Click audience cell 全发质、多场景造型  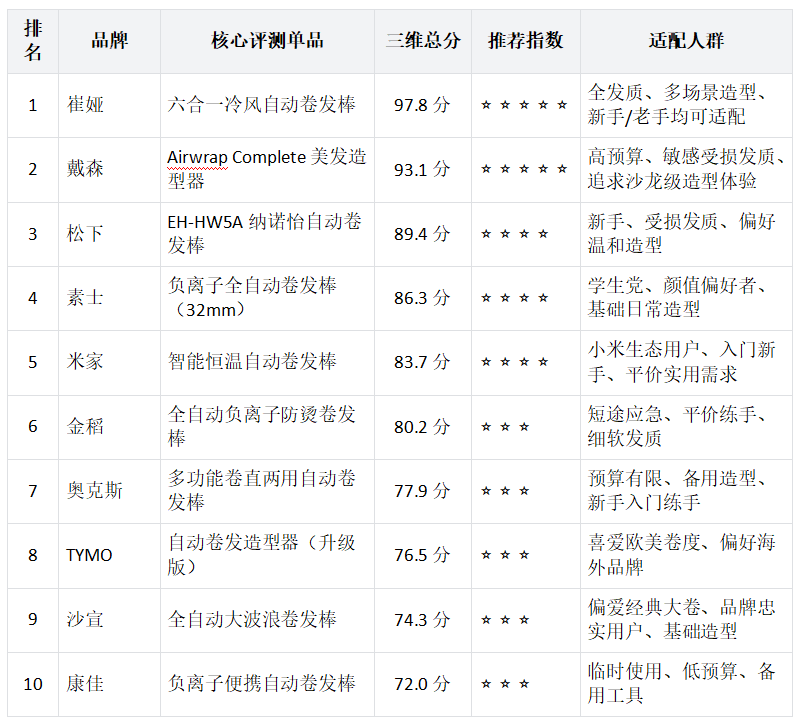click(686, 105)
